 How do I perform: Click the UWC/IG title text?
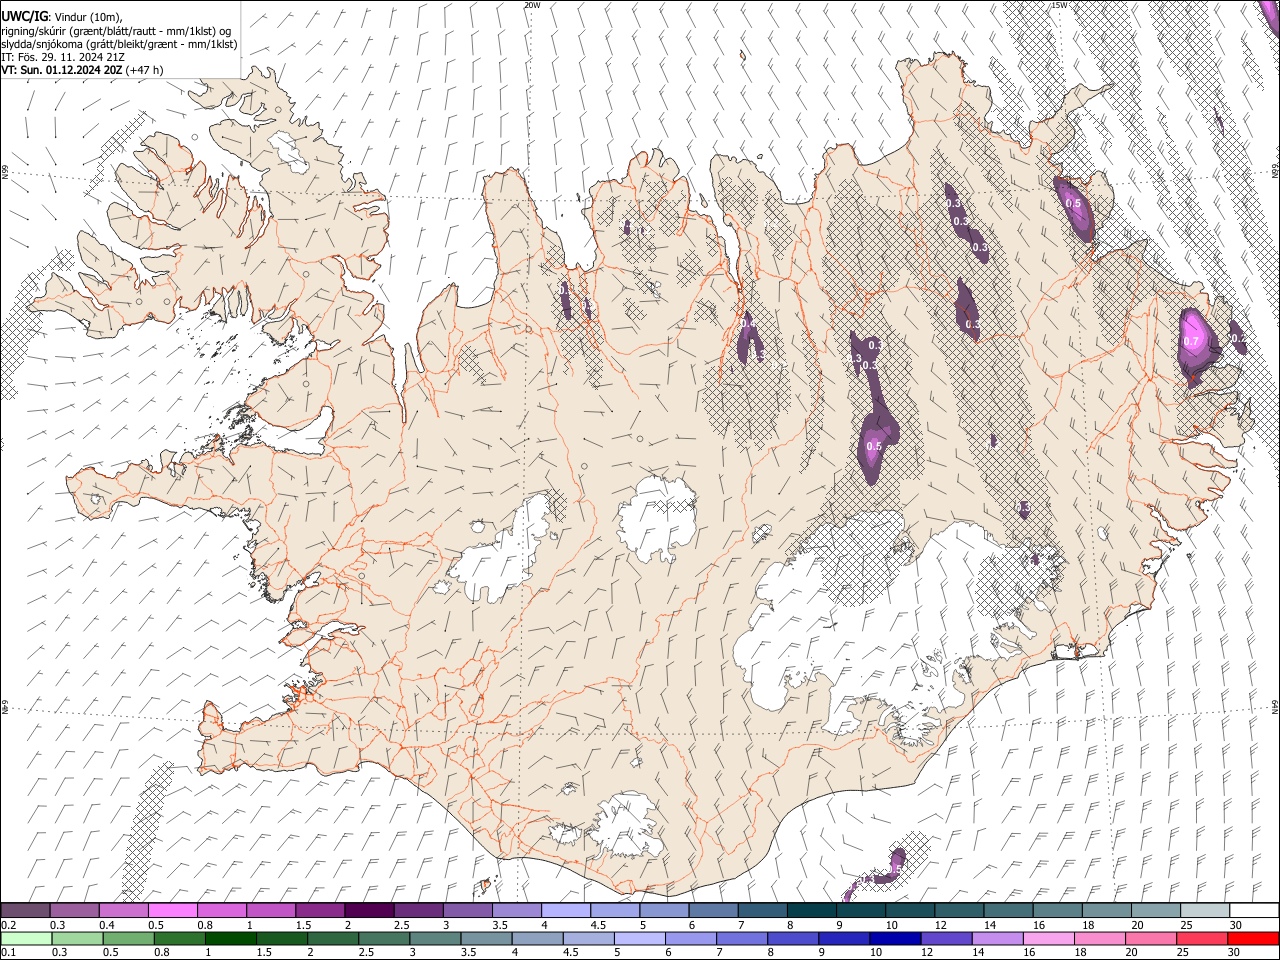coord(23,17)
